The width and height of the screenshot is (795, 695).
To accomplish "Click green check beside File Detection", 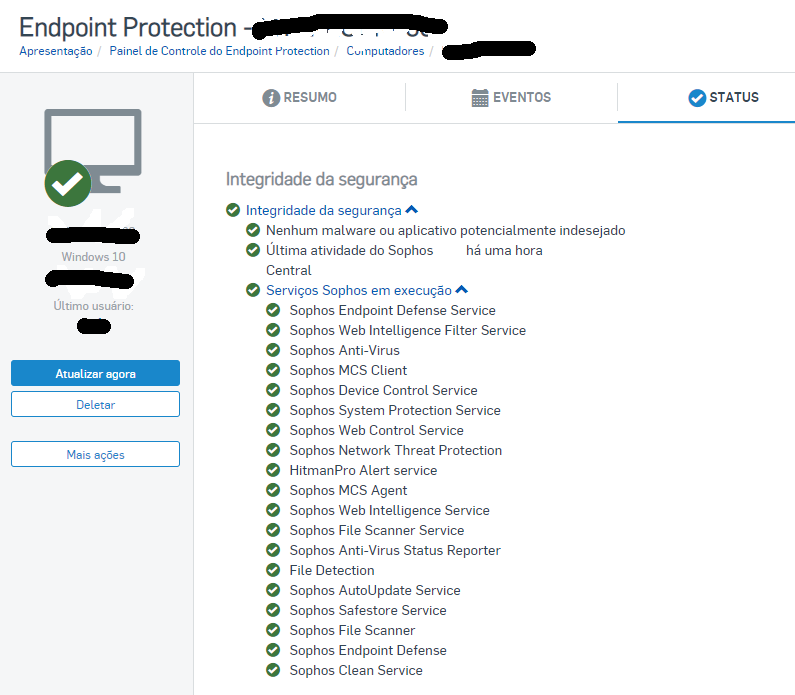I will [273, 570].
